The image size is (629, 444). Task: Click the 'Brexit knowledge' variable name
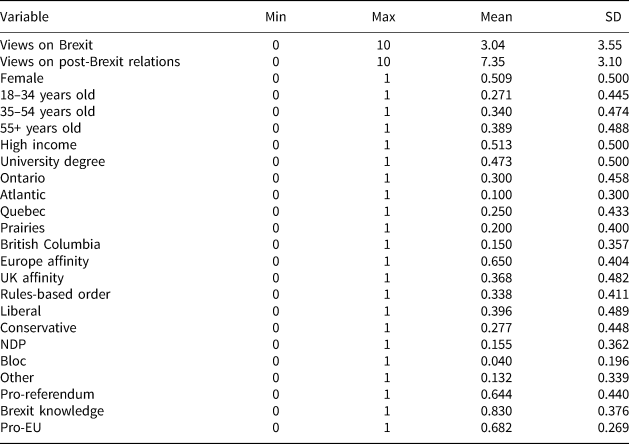52,411
